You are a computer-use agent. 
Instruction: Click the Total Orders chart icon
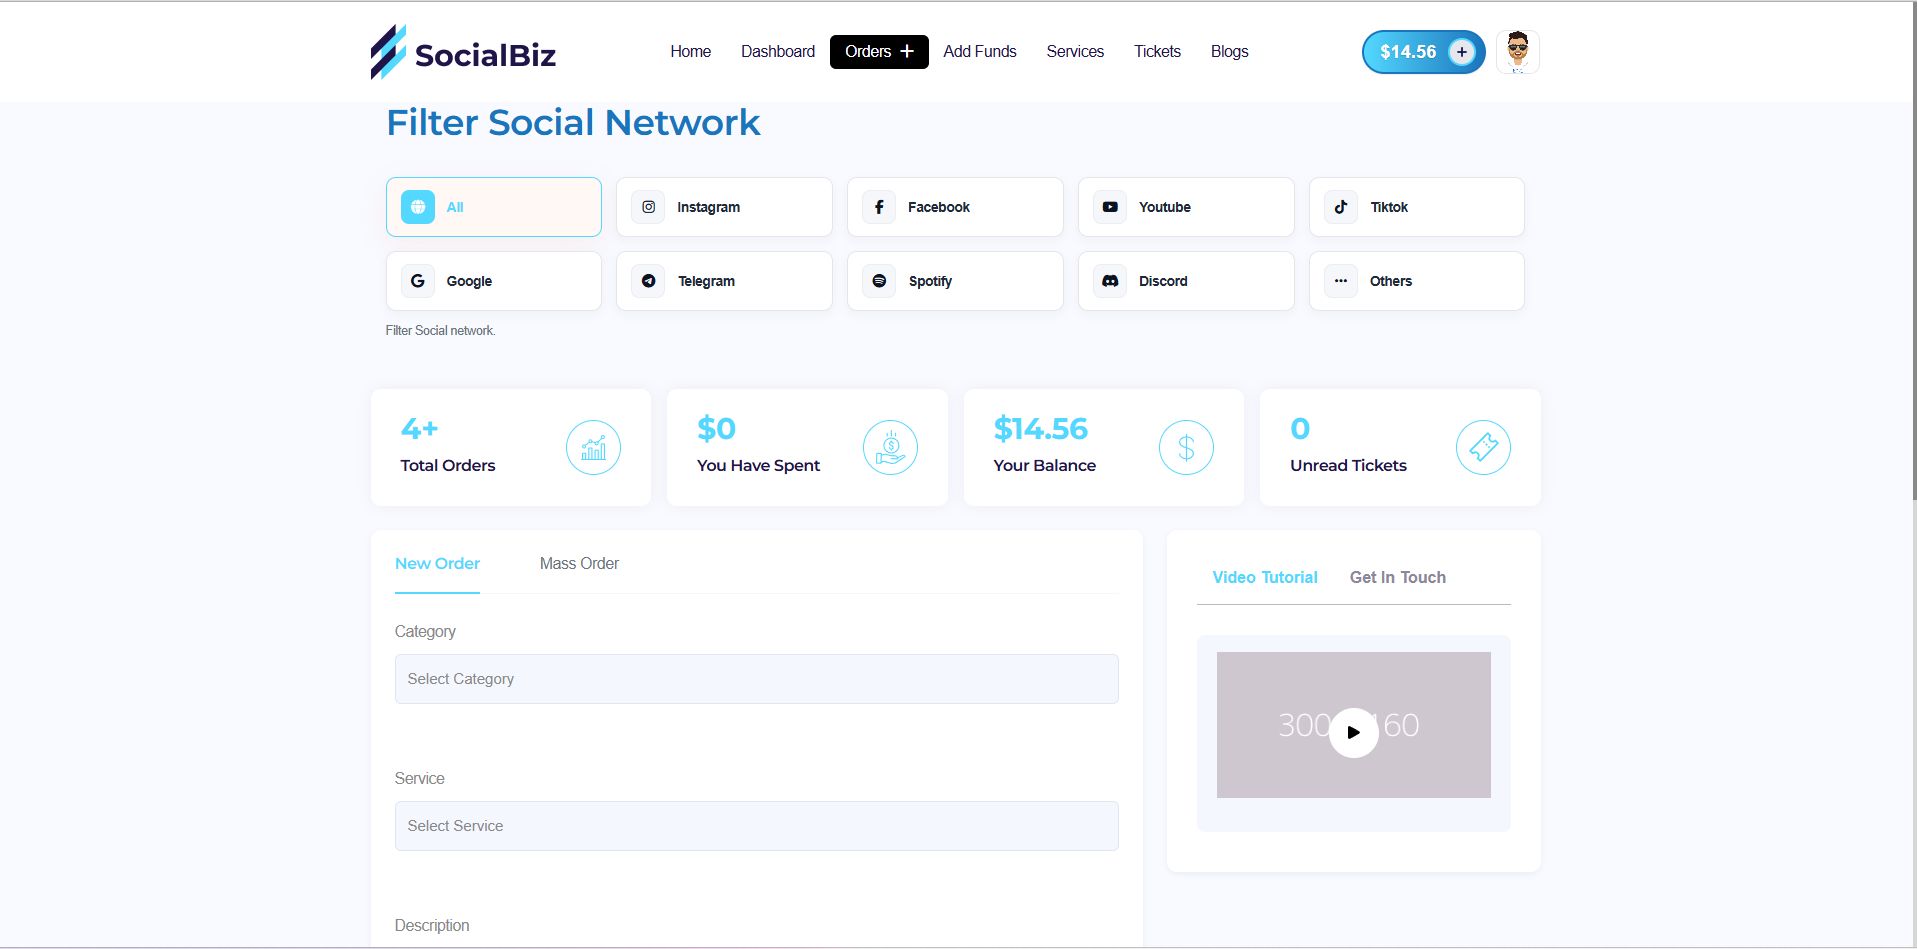pyautogui.click(x=593, y=447)
